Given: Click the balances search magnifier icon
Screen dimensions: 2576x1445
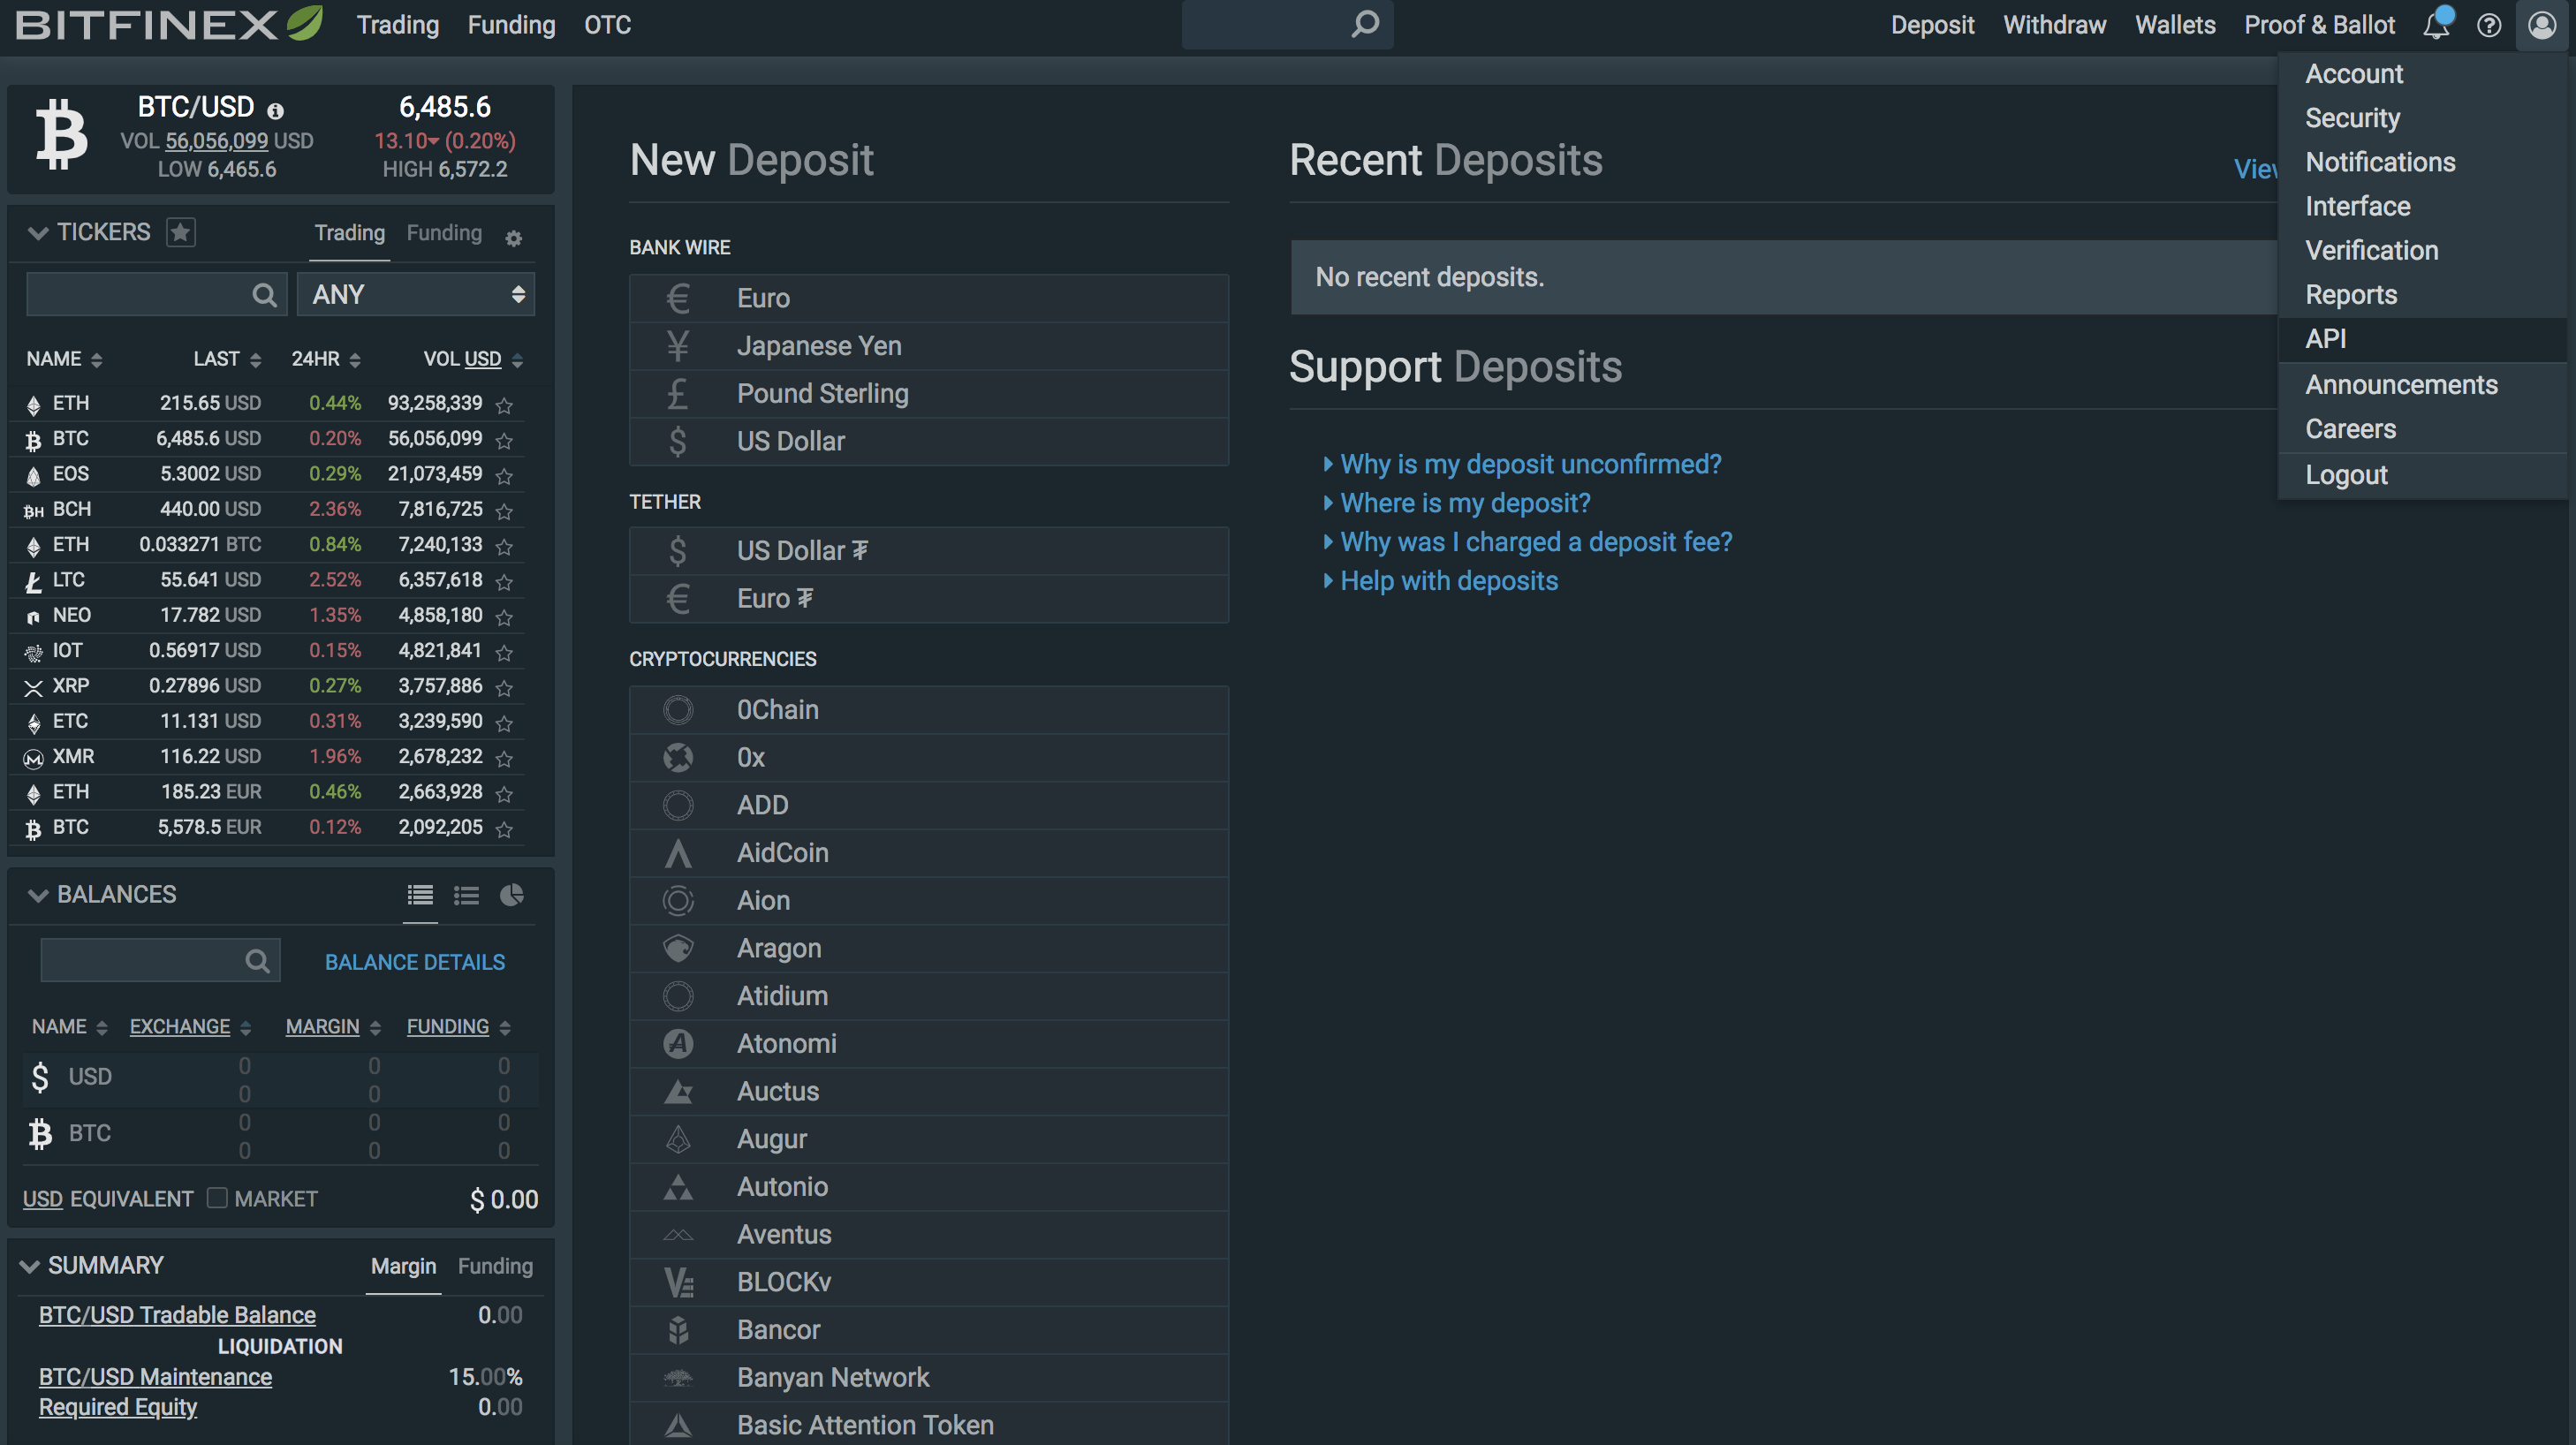Looking at the screenshot, I should (258, 961).
